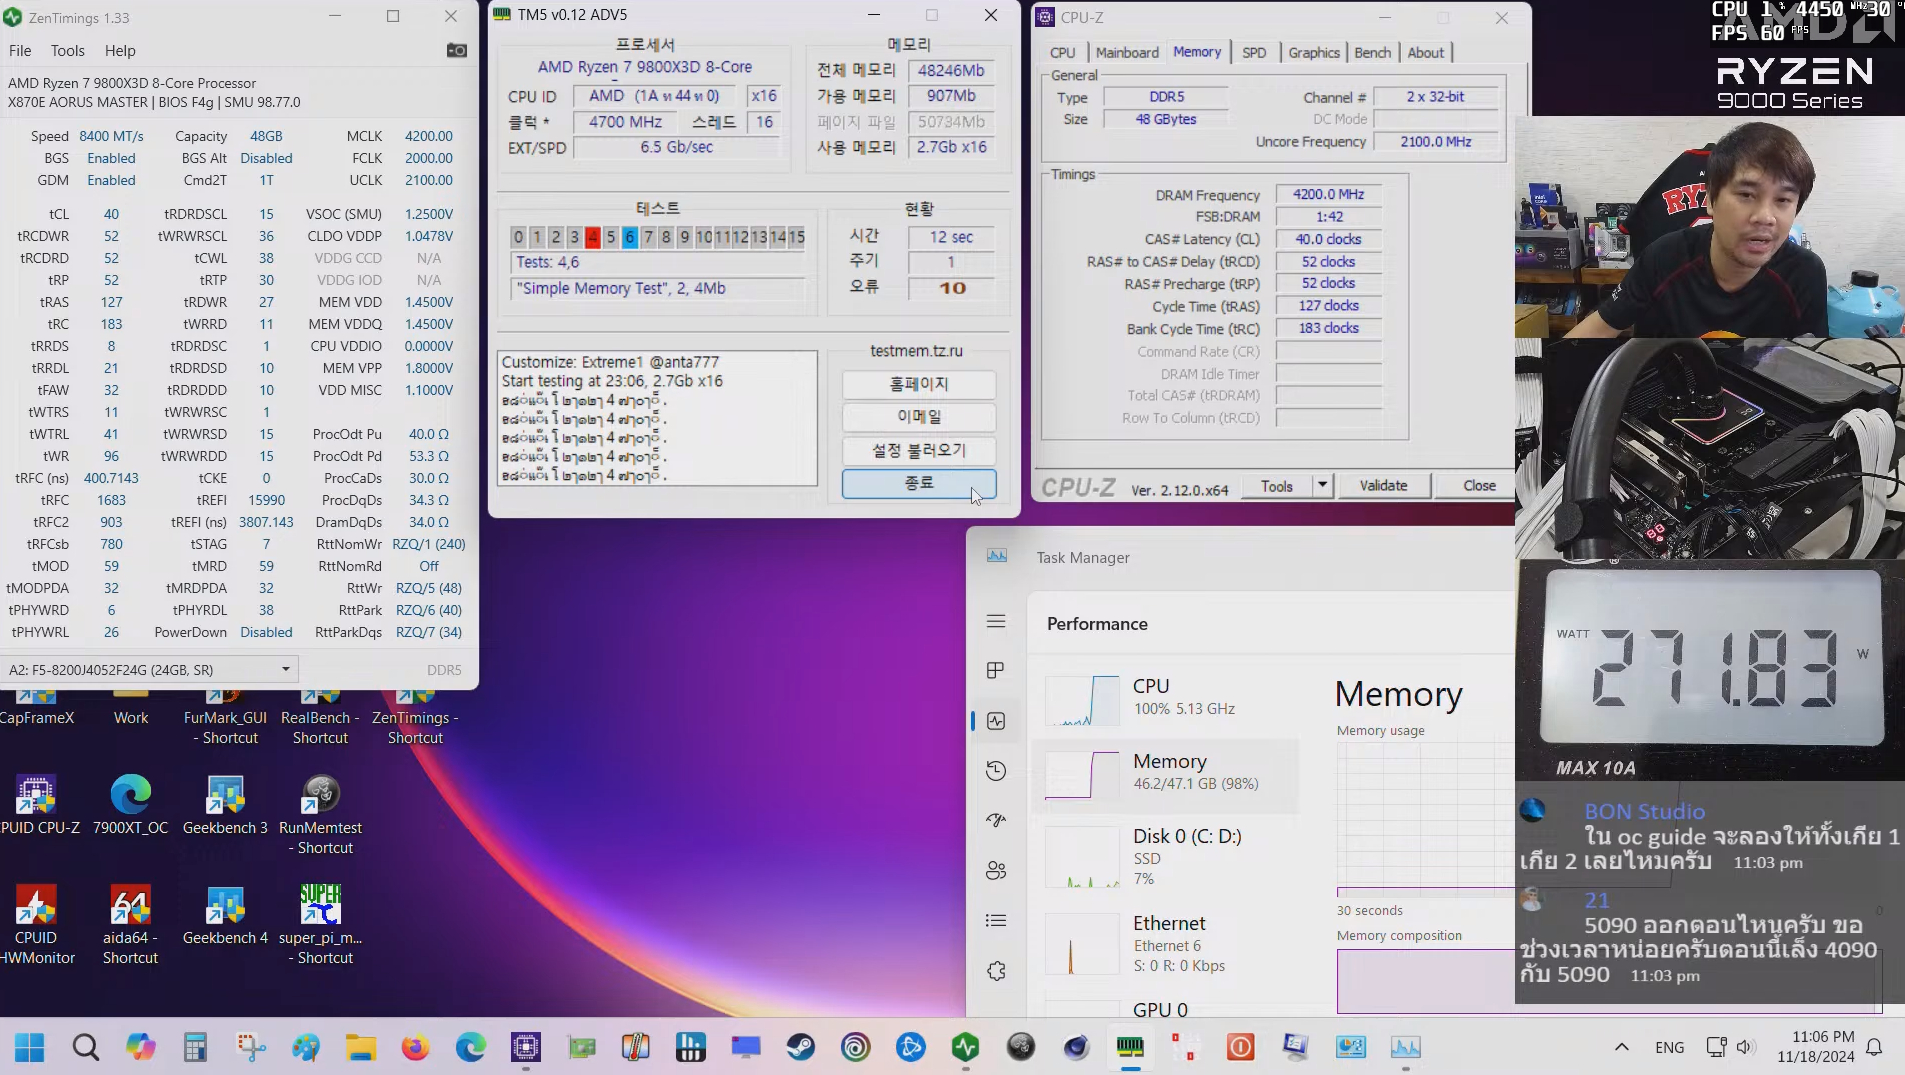Select the CPU graph in Task Manager Performance

(x=1082, y=700)
